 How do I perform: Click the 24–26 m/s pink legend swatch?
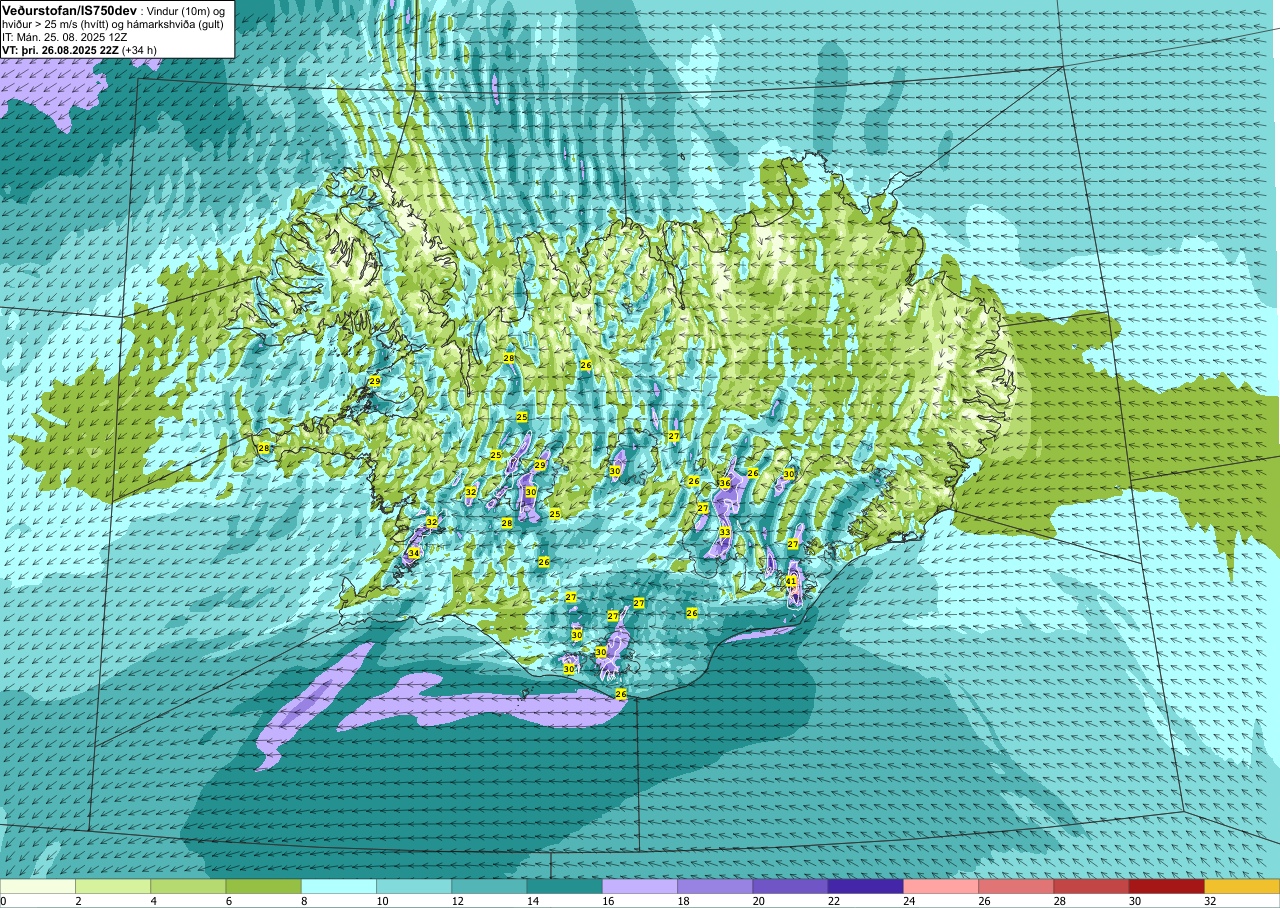(941, 886)
